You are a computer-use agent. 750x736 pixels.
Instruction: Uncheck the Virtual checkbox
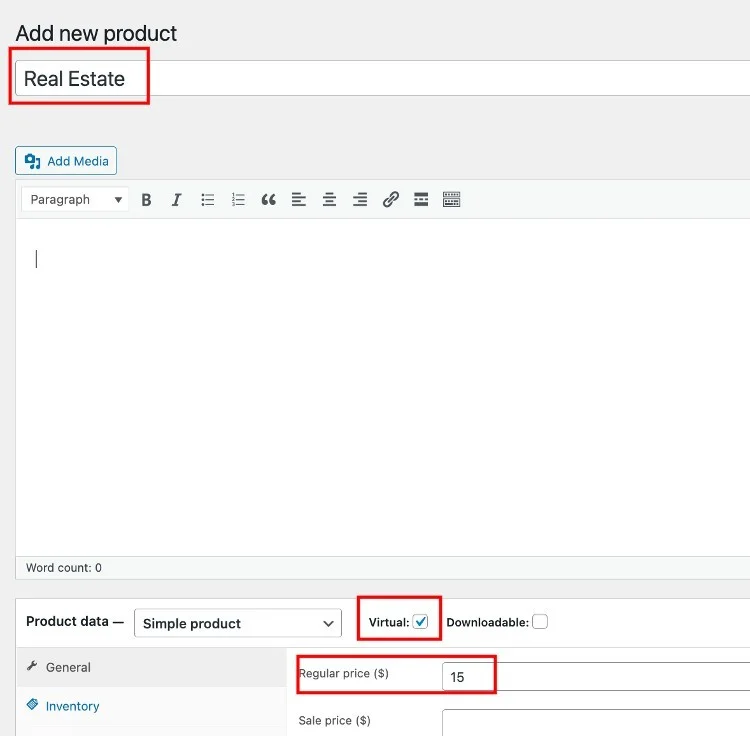pyautogui.click(x=420, y=622)
